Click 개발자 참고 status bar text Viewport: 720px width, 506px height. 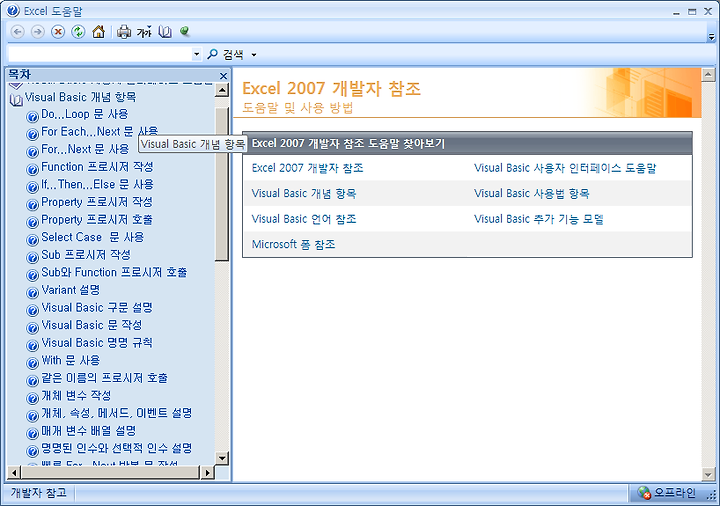point(39,493)
